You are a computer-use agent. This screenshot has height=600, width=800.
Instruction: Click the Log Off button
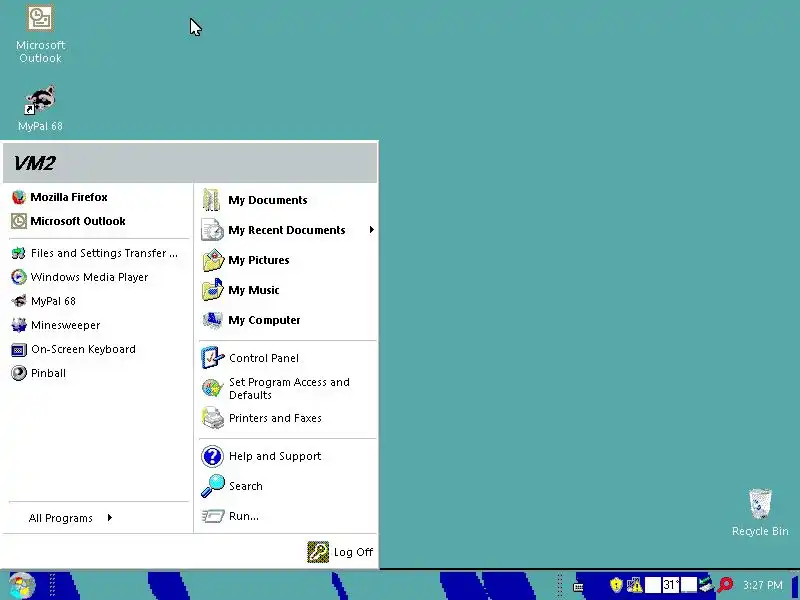tap(340, 552)
